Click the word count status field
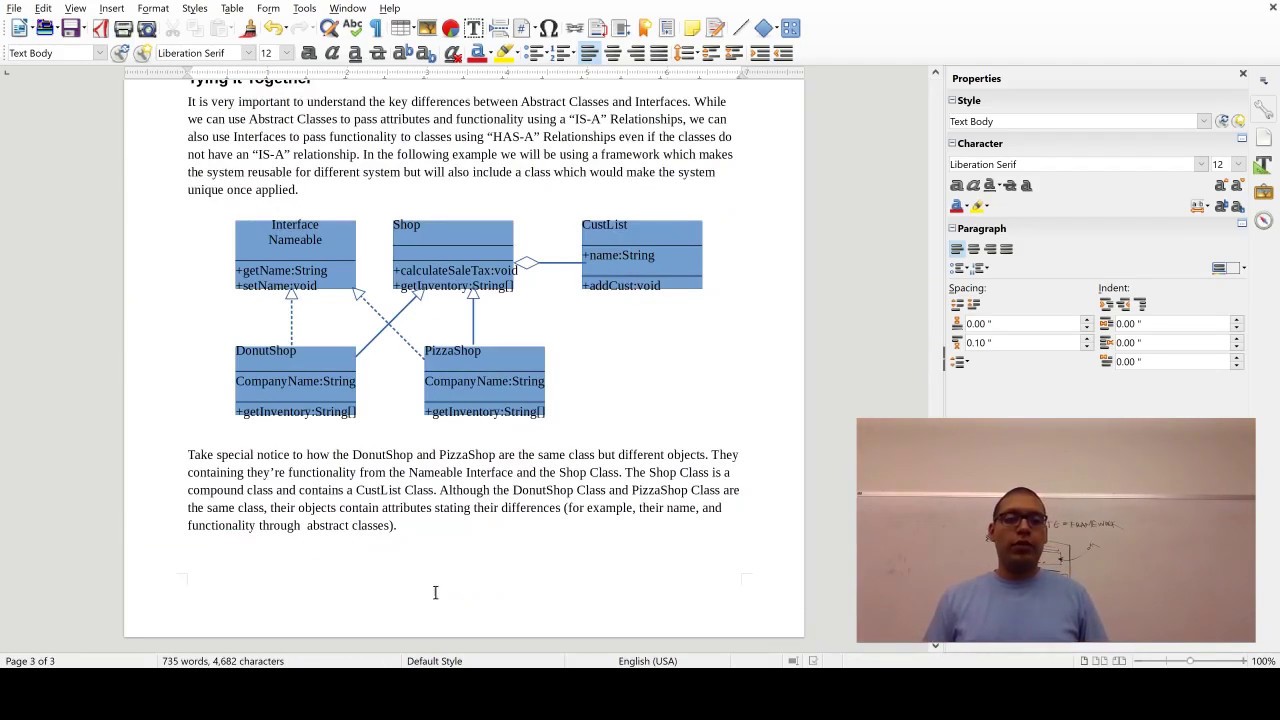This screenshot has width=1280, height=720. (223, 661)
